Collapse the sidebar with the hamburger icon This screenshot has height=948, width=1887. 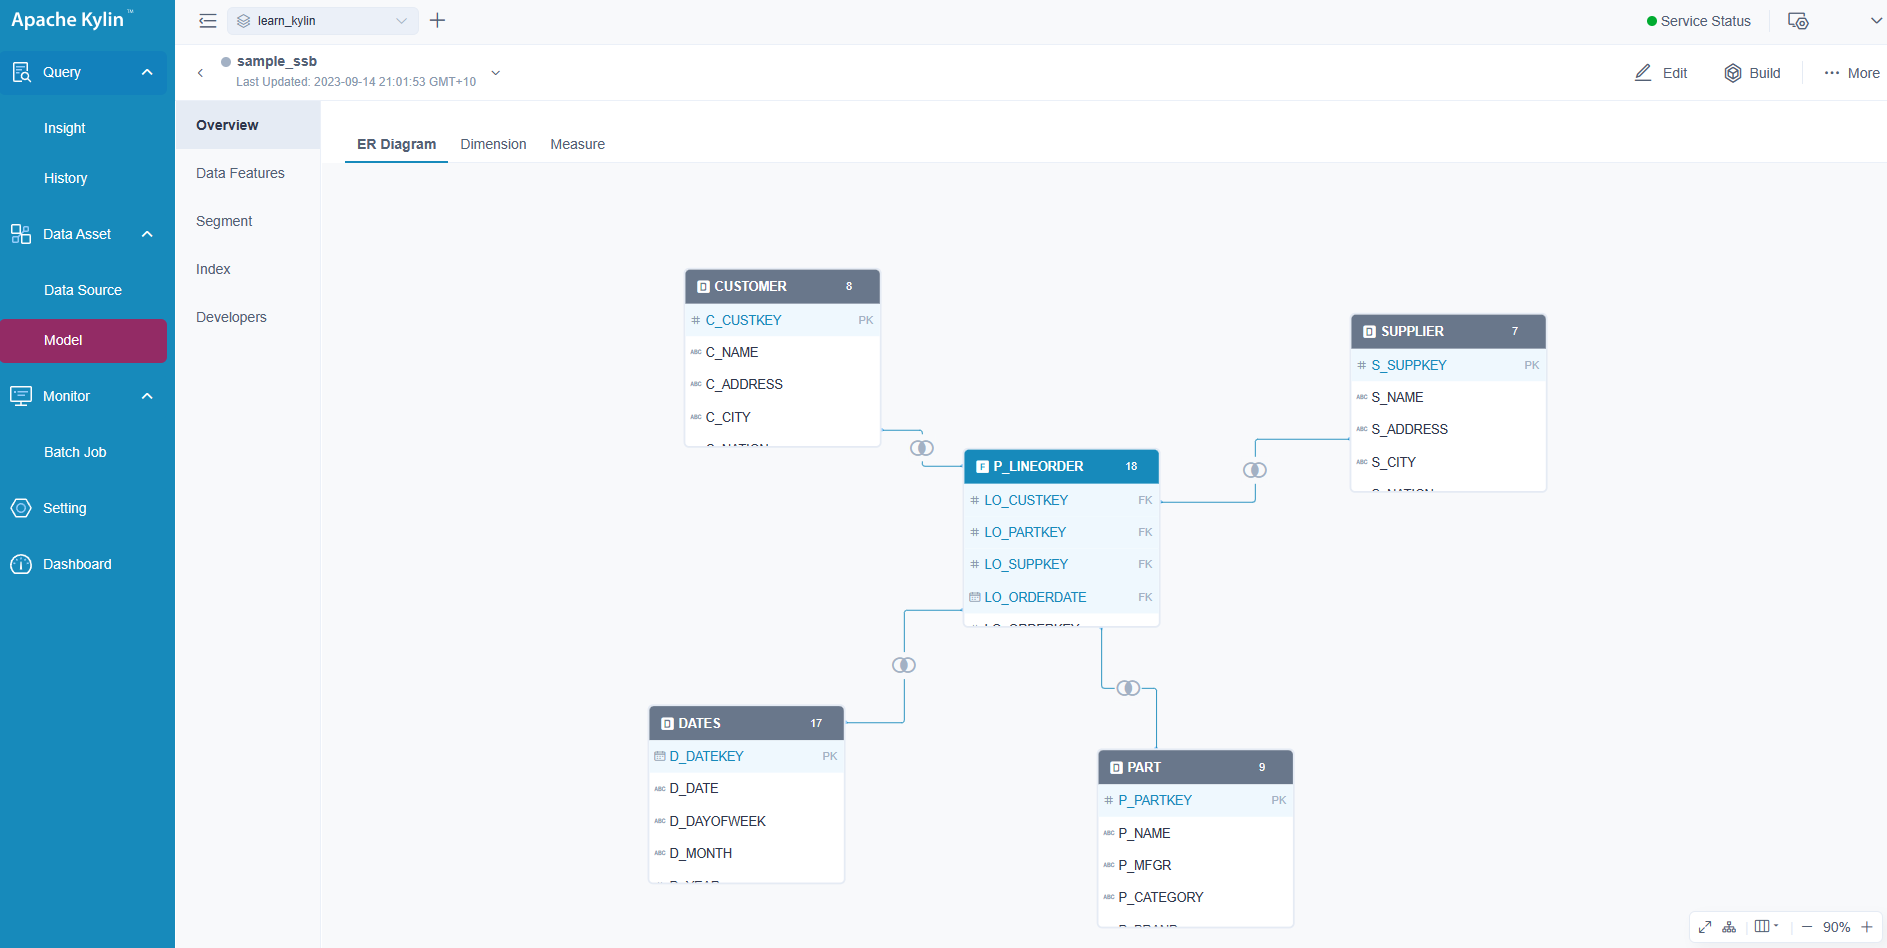tap(207, 21)
